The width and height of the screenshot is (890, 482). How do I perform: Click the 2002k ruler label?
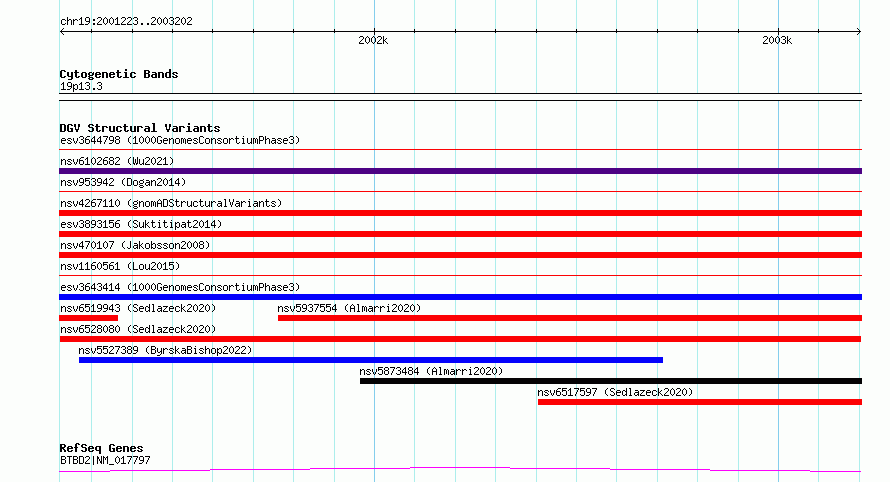(373, 40)
